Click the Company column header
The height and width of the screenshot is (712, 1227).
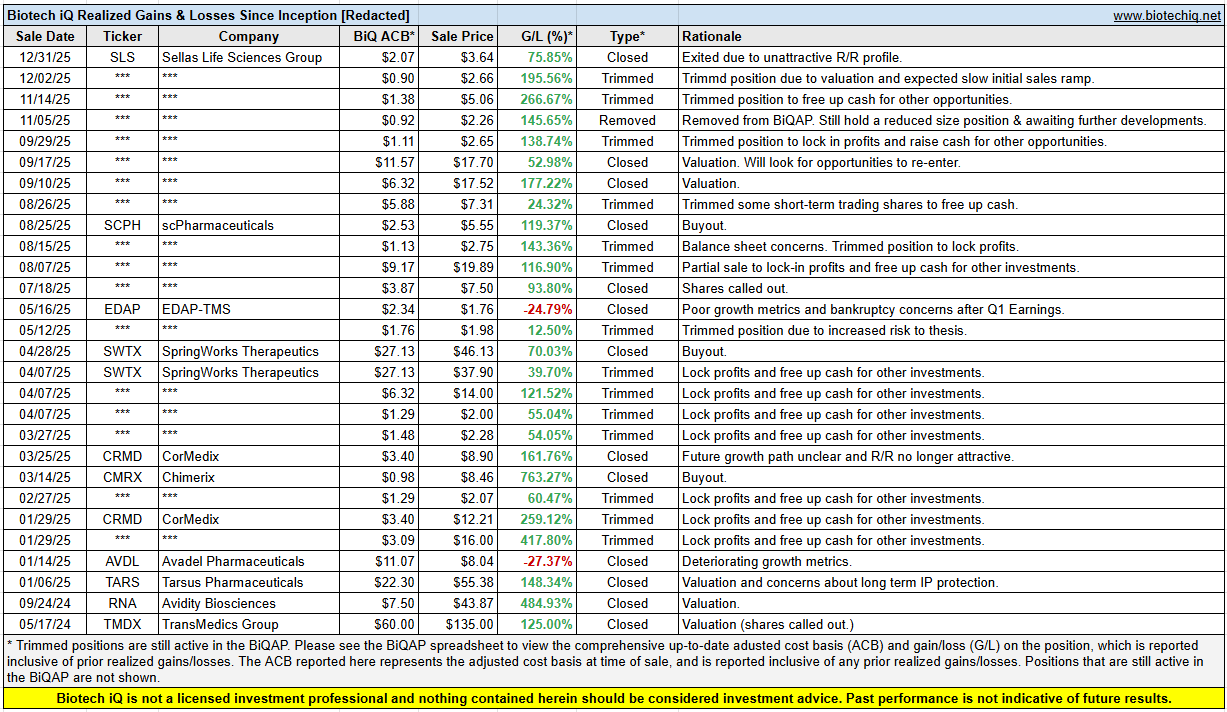coord(249,36)
